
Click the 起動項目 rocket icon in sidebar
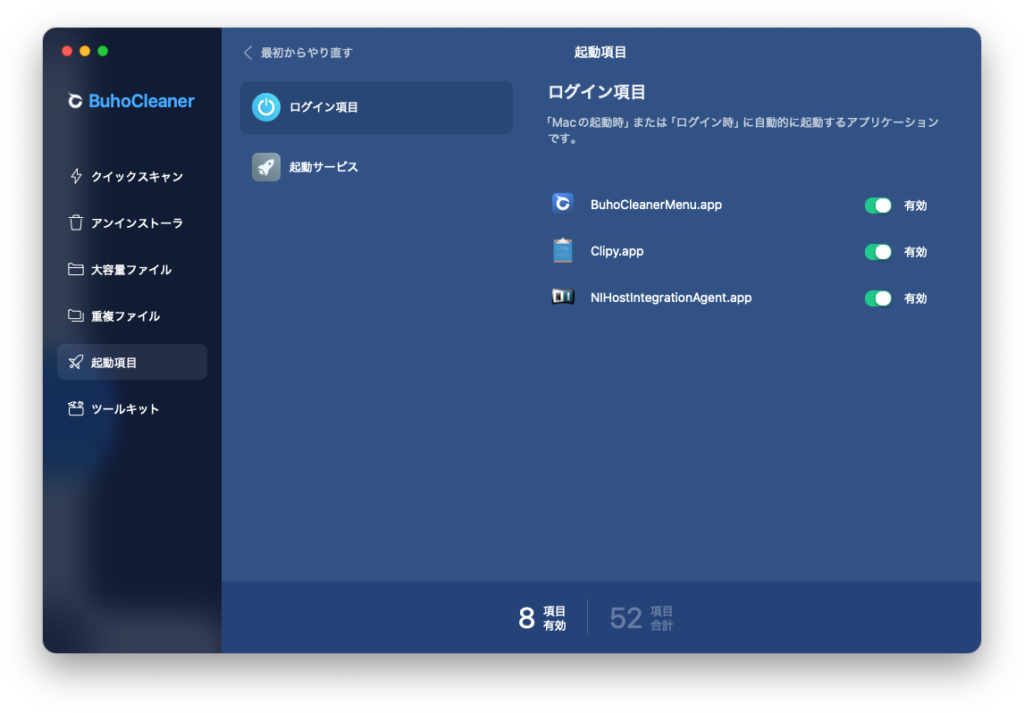[x=76, y=362]
